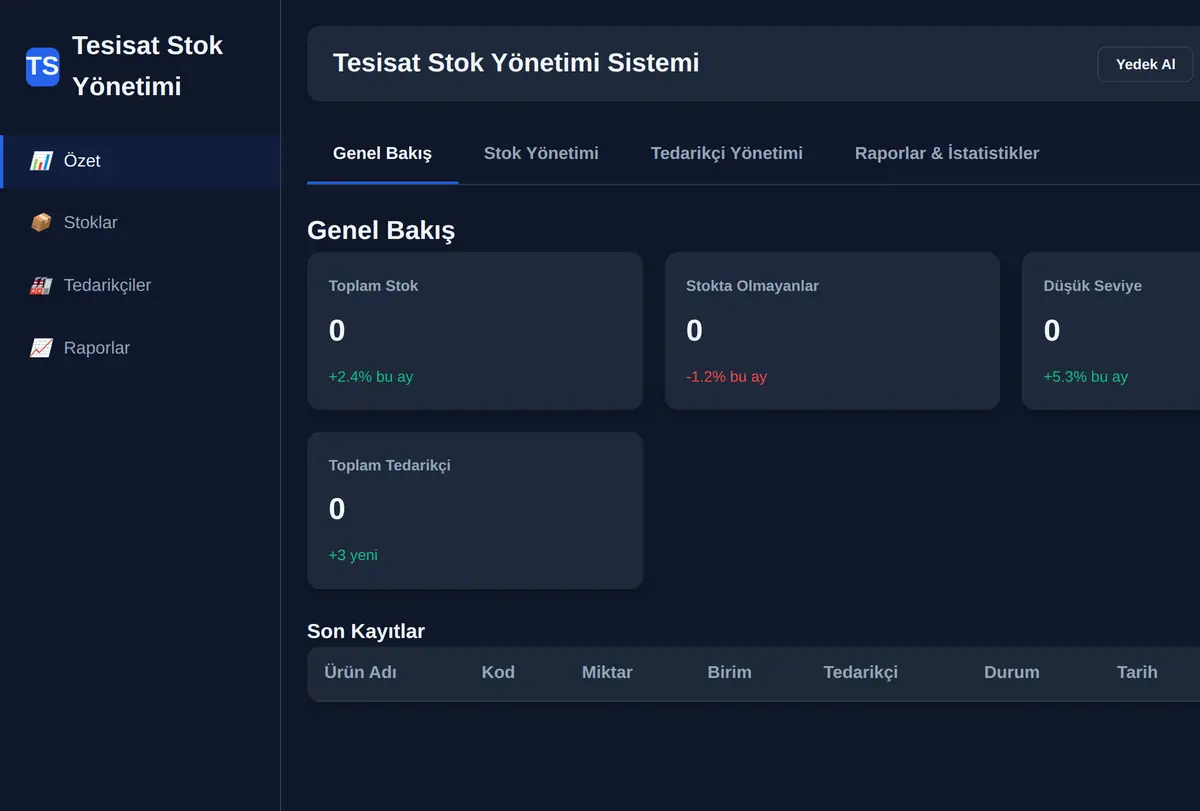Click the Miktar column header

tap(607, 672)
